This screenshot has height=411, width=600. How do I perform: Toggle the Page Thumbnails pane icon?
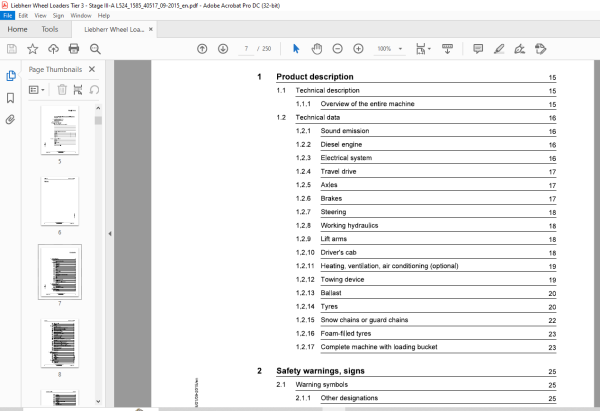[11, 76]
